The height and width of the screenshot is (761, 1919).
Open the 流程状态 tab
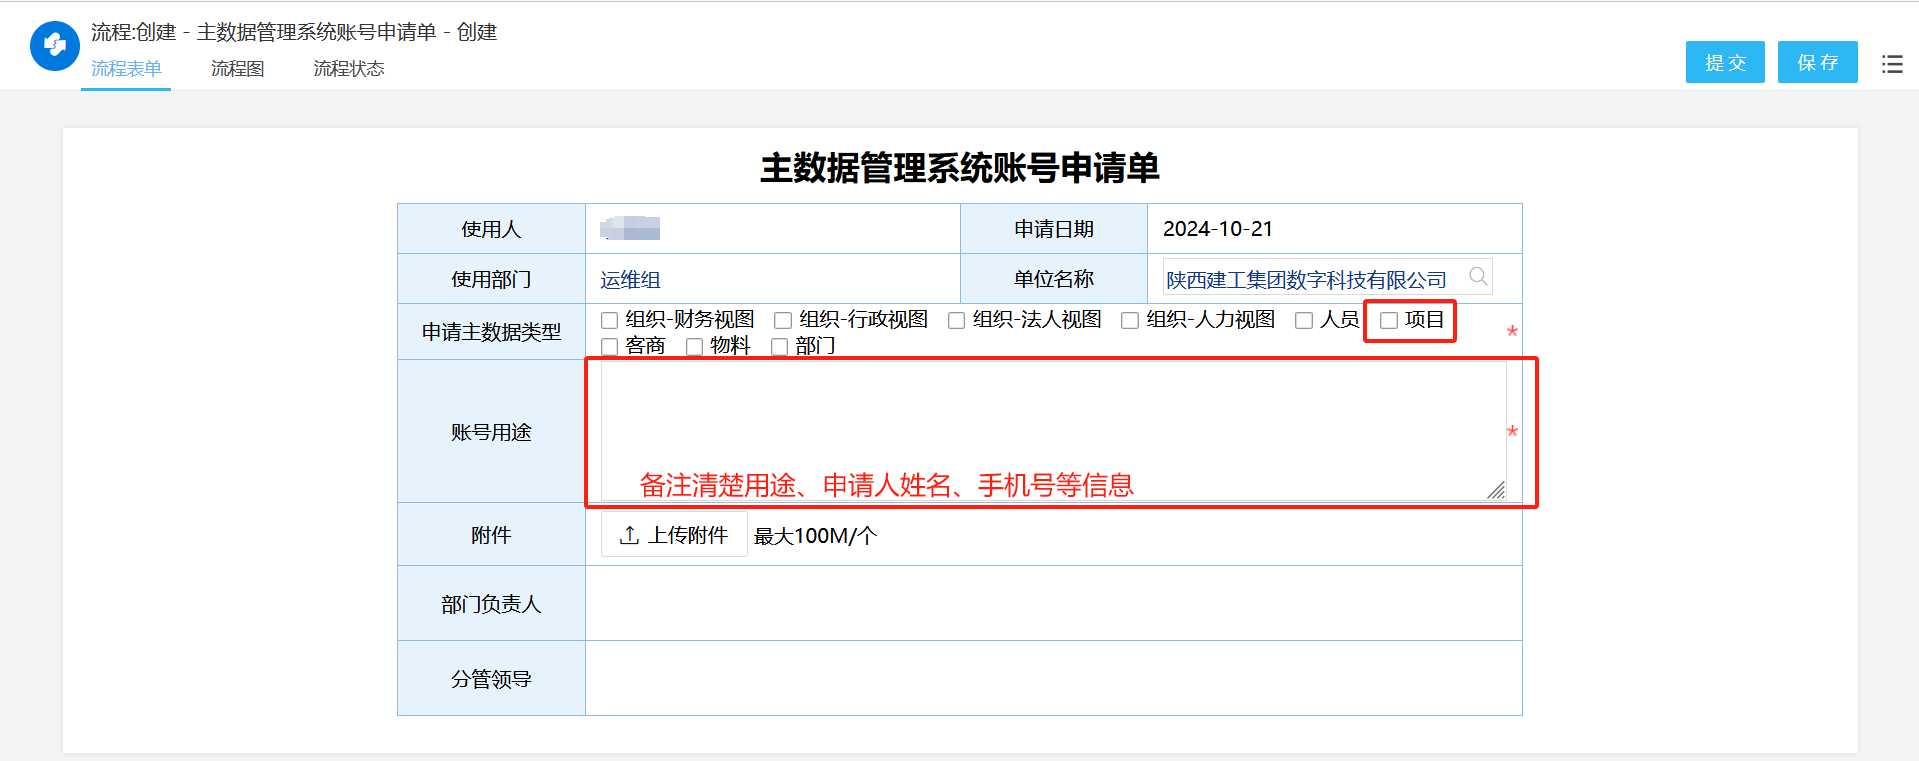[348, 68]
